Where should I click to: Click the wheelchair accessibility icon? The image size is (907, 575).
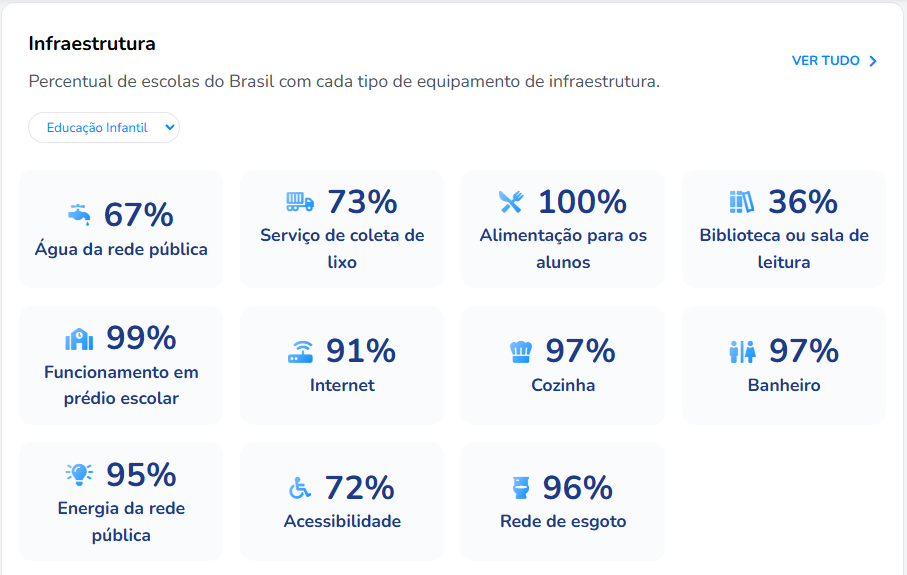tap(300, 488)
